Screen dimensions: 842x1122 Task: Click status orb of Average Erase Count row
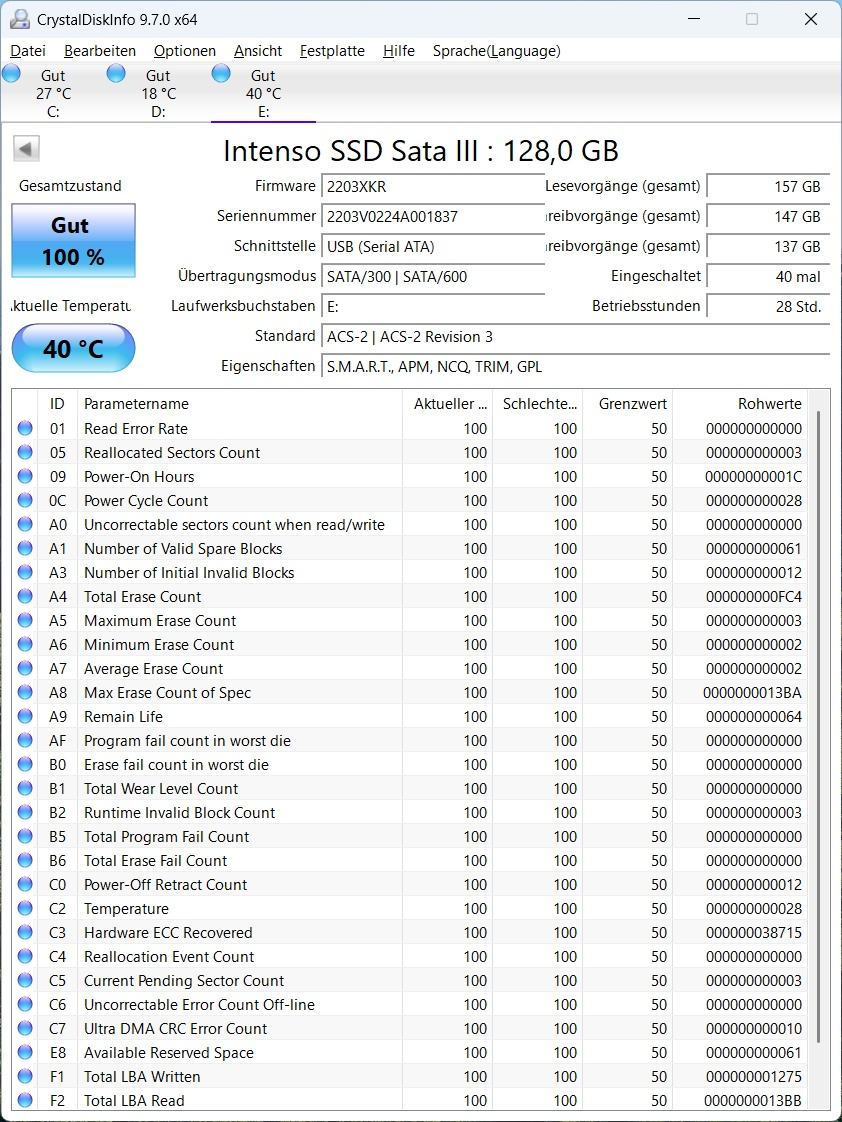click(x=25, y=668)
